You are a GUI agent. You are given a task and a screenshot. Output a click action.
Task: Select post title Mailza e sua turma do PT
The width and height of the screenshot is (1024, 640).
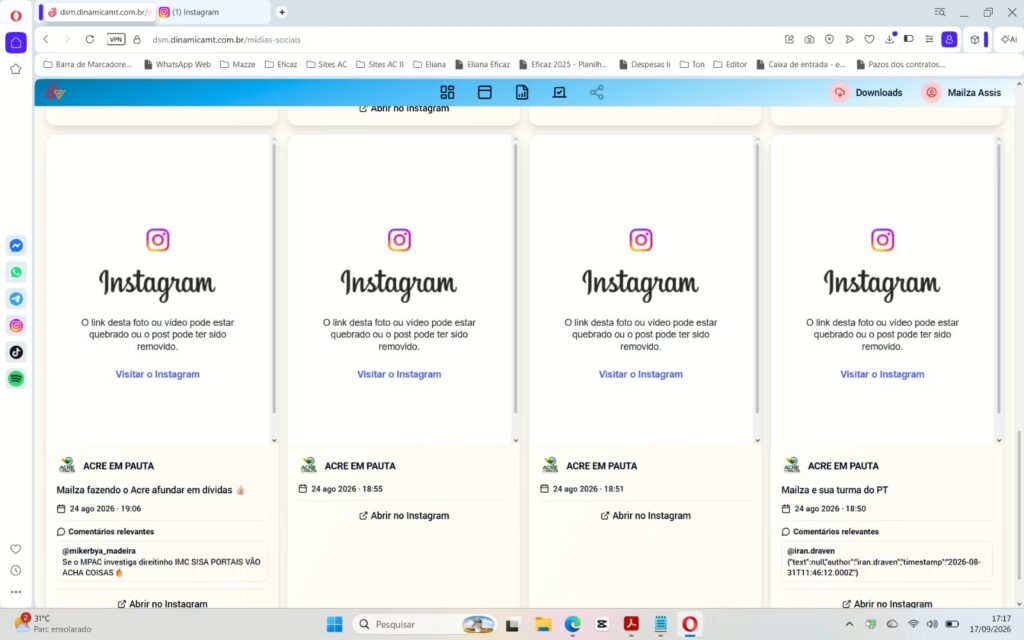tap(835, 490)
